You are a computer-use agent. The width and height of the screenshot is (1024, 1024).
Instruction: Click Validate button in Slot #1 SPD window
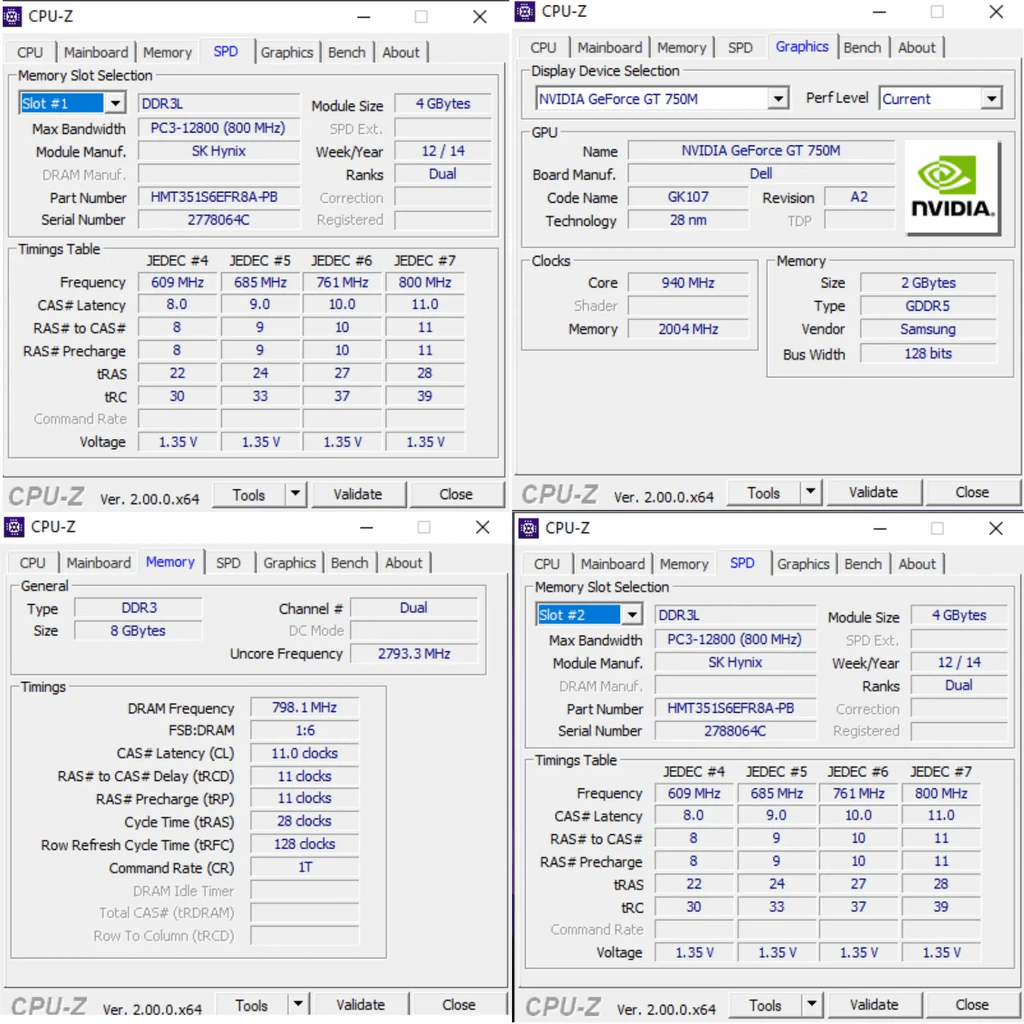[x=358, y=494]
